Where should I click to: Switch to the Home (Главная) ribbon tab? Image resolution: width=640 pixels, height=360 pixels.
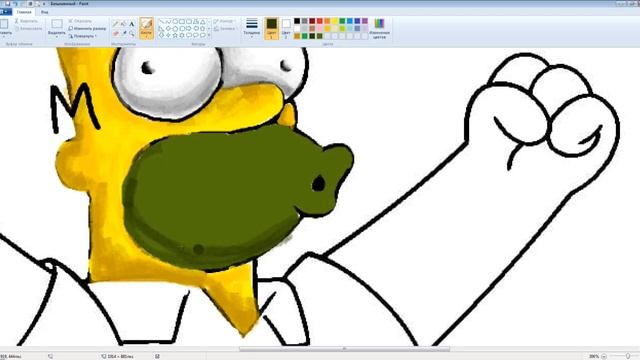(x=24, y=12)
